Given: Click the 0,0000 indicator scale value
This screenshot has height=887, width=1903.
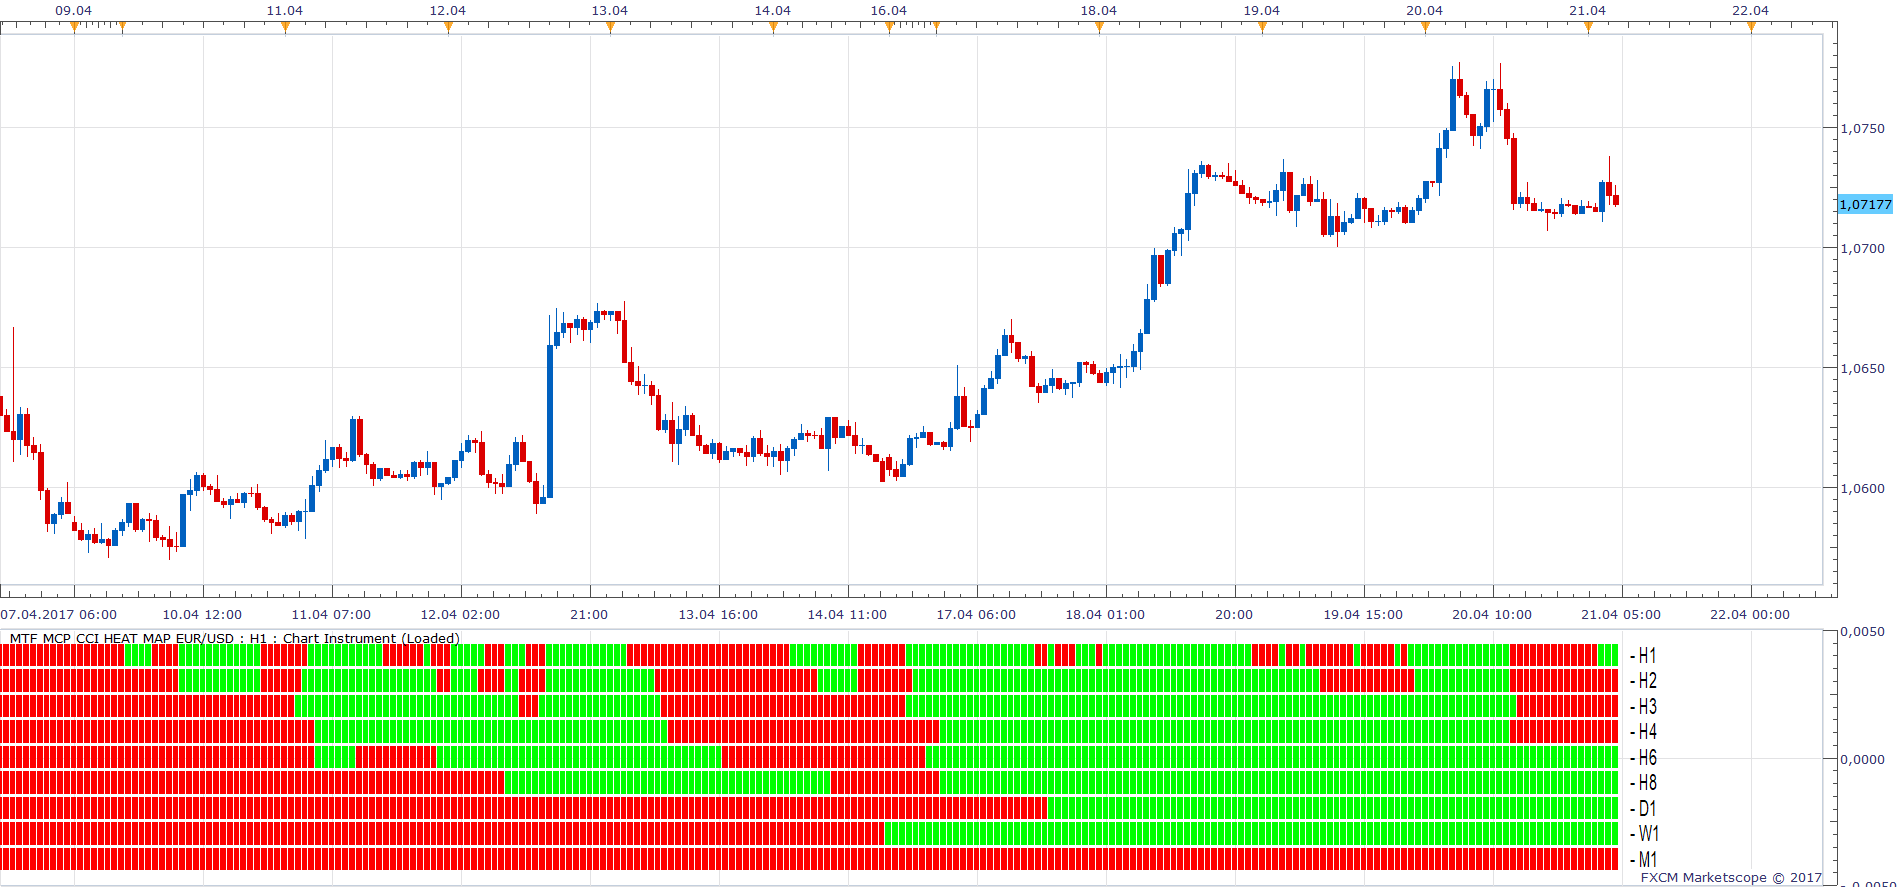Looking at the screenshot, I should [x=1863, y=759].
